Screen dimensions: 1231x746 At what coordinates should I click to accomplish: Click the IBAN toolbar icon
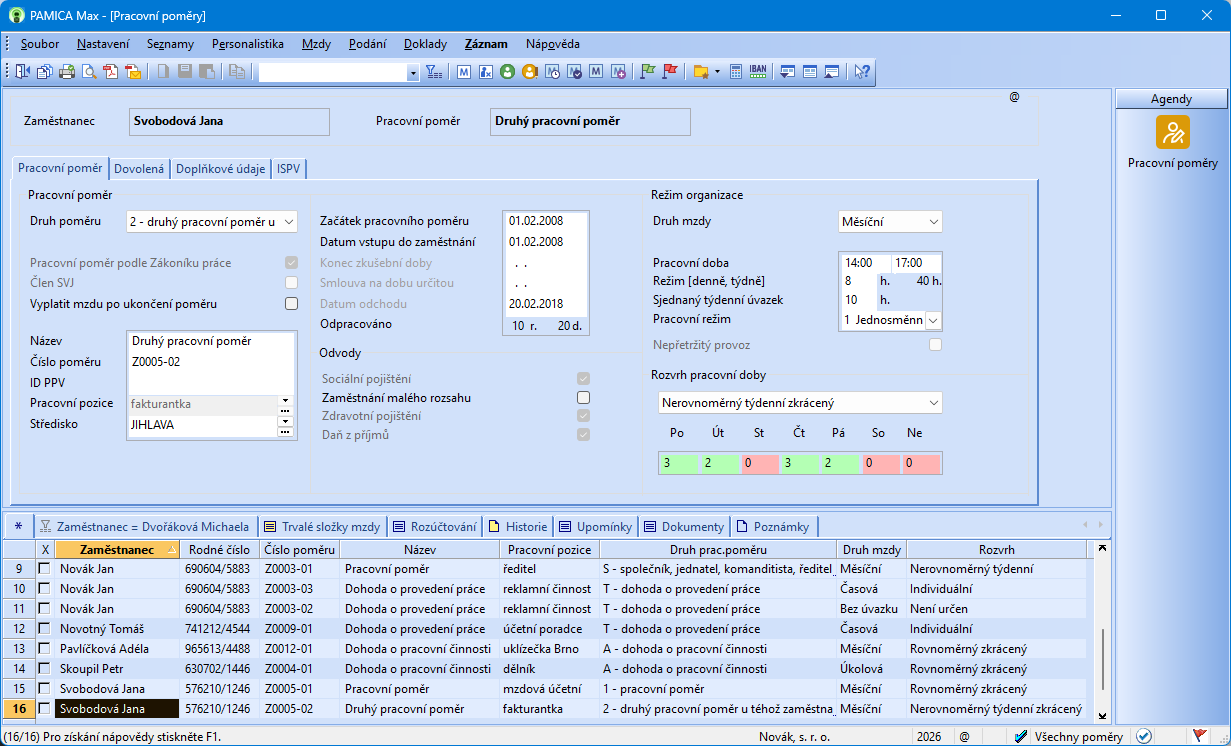pyautogui.click(x=758, y=72)
